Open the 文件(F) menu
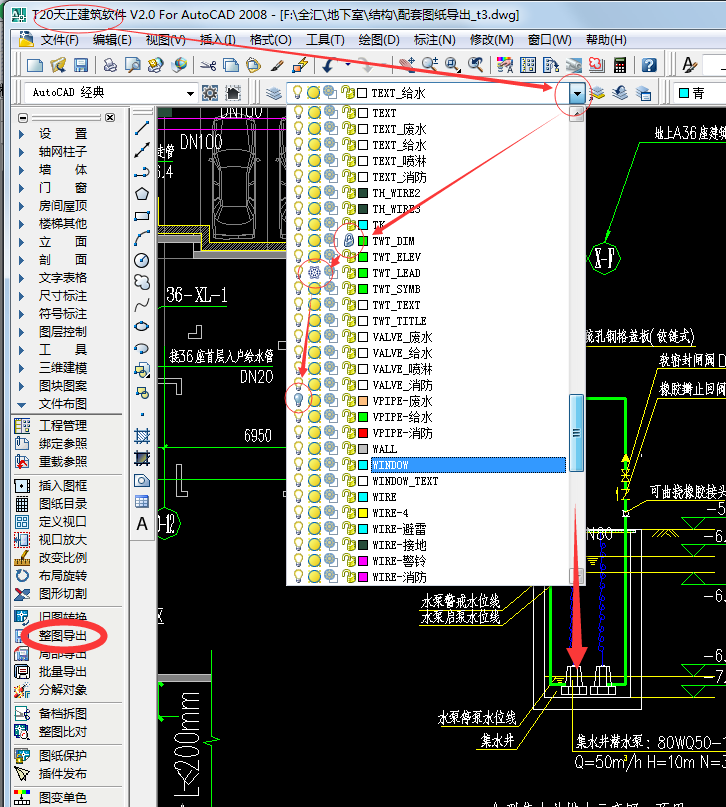 click(x=59, y=40)
